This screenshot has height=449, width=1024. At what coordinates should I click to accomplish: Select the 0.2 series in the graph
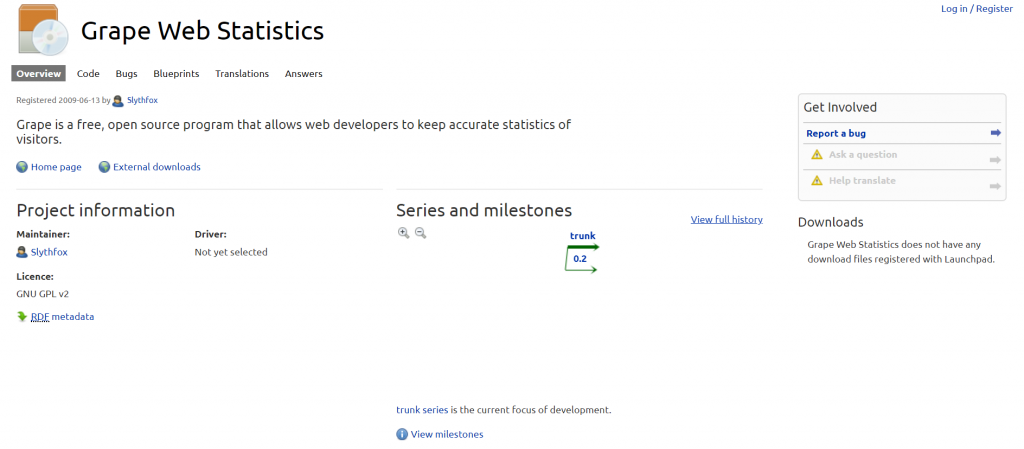pyautogui.click(x=580, y=259)
